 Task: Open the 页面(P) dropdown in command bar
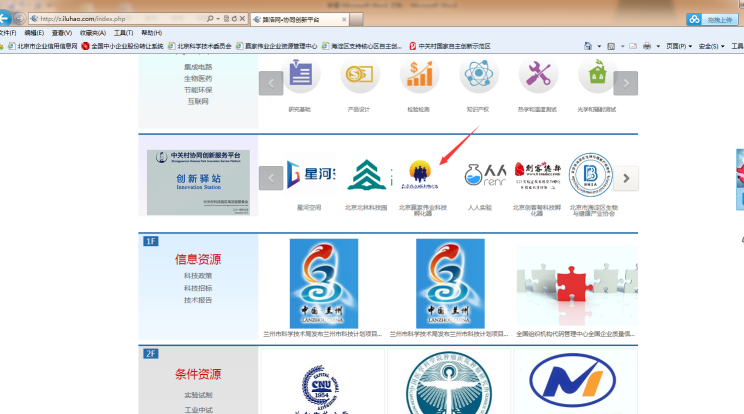click(679, 46)
